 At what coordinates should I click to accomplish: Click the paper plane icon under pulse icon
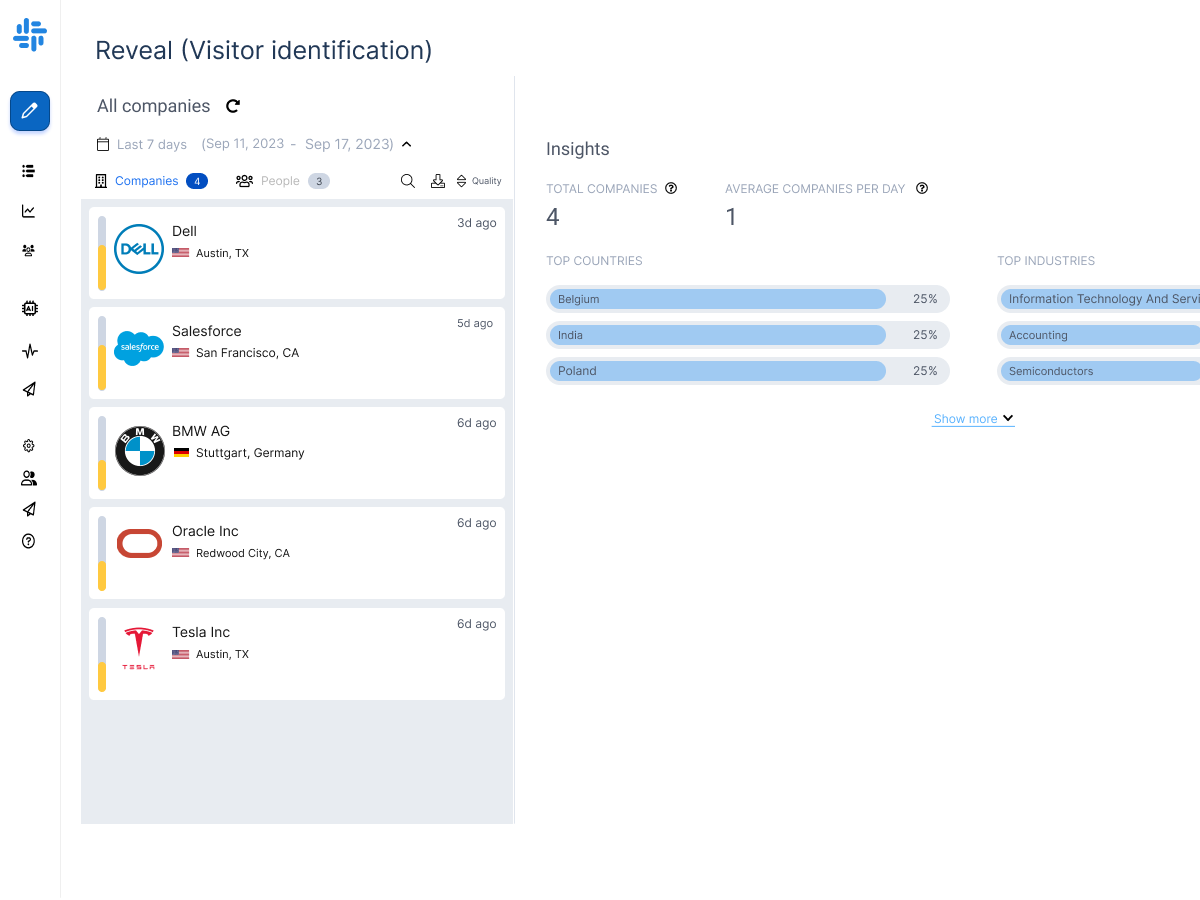pyautogui.click(x=29, y=390)
